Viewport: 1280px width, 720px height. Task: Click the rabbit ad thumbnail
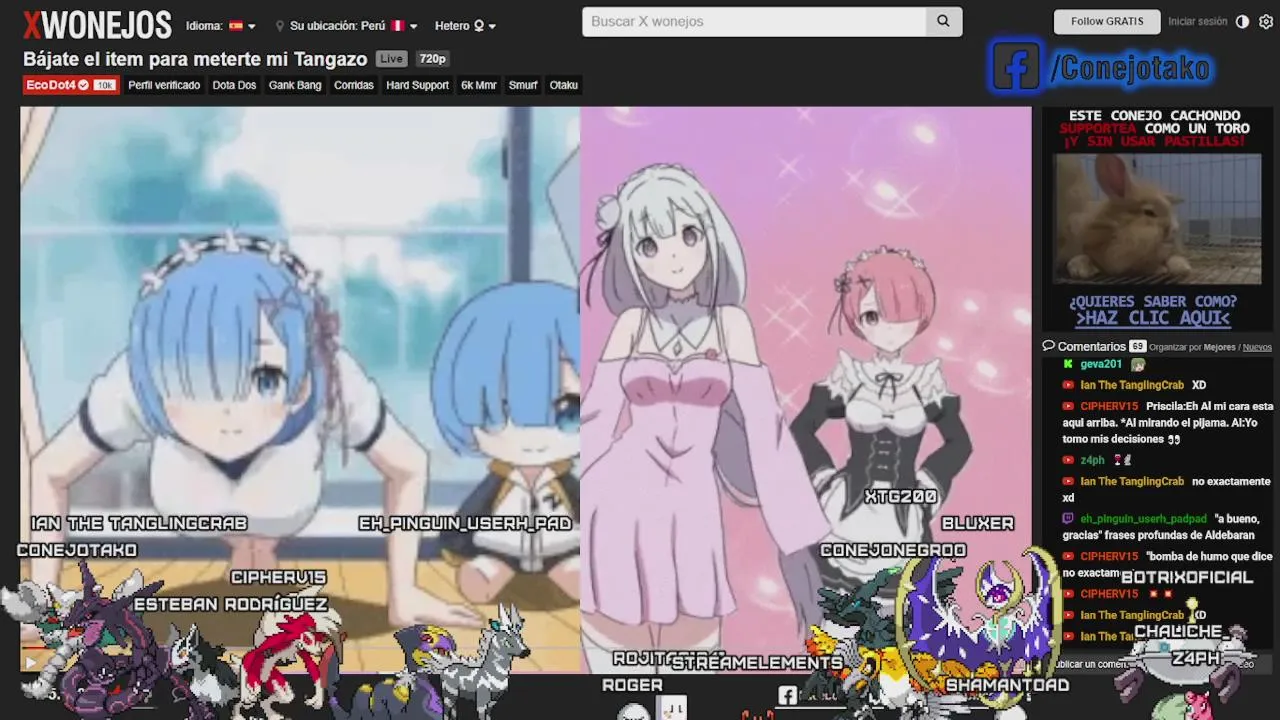click(1157, 218)
